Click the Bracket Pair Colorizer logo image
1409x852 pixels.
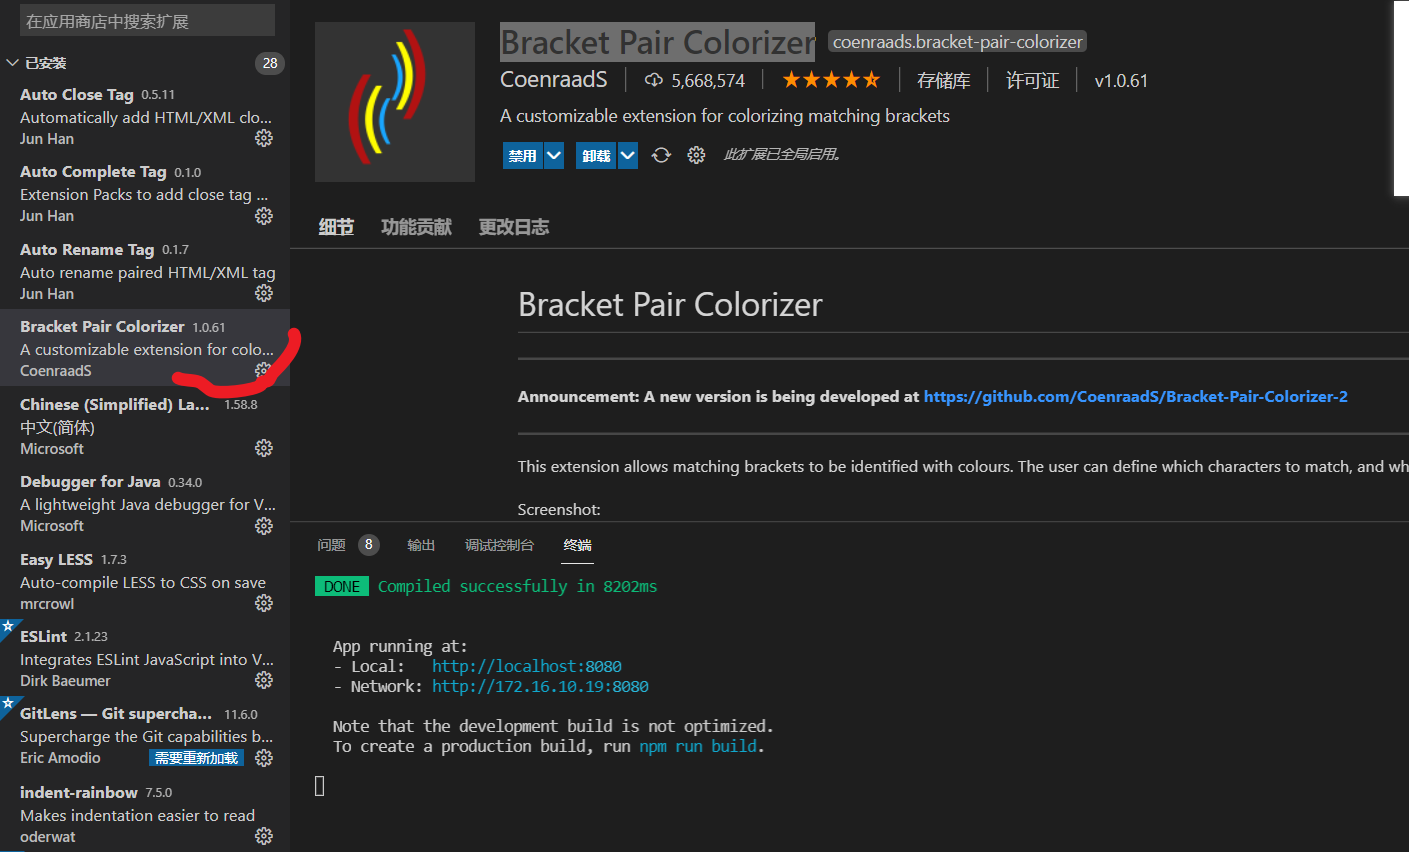click(x=395, y=102)
